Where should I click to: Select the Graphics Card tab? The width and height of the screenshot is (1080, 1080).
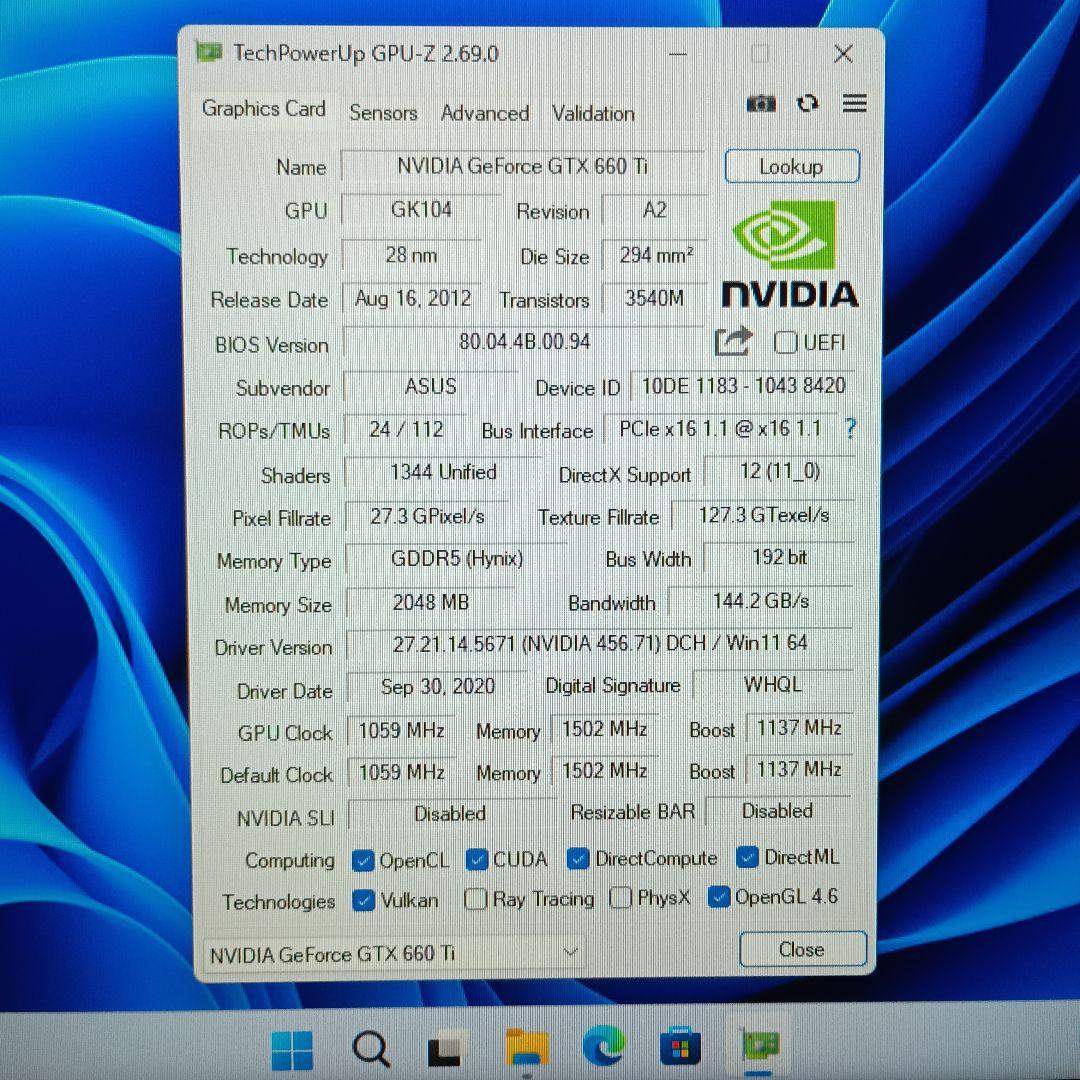(x=264, y=109)
